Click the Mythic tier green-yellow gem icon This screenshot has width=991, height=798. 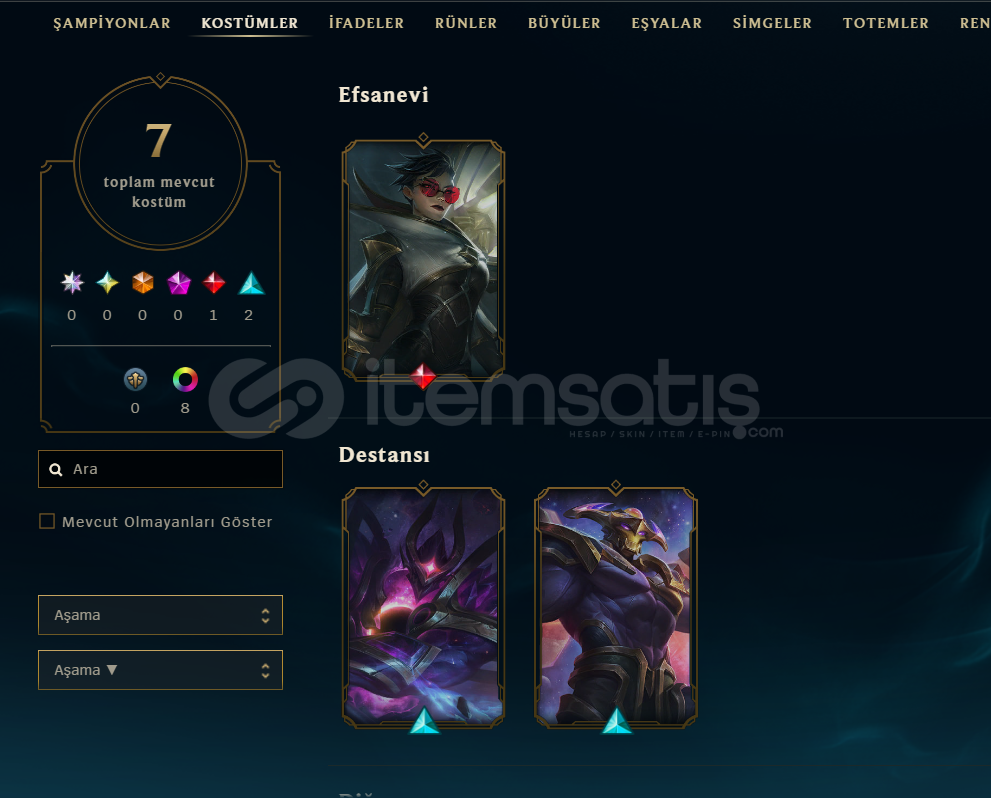[107, 282]
